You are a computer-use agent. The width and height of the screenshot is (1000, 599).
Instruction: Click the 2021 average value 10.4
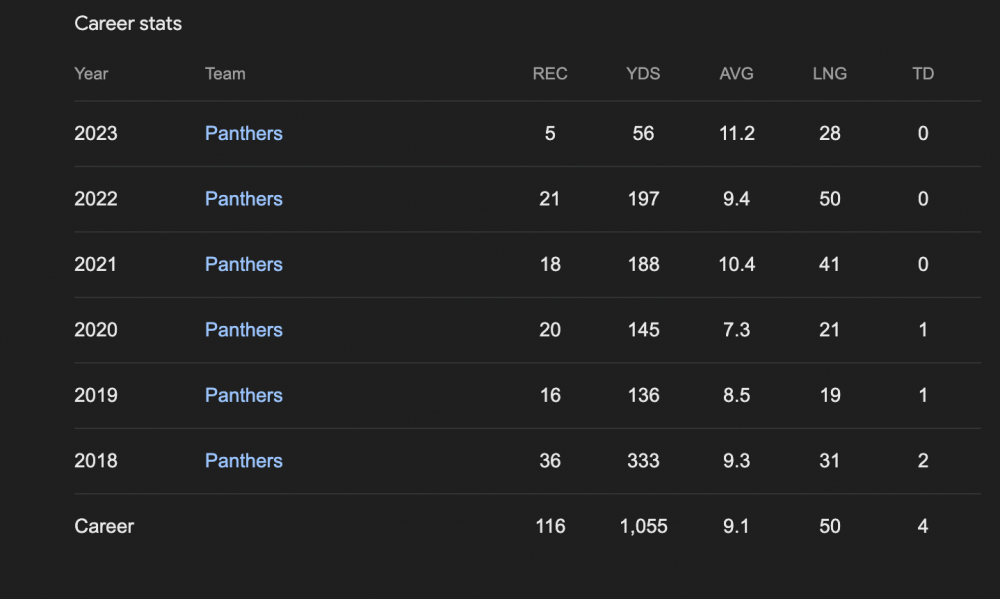tap(736, 265)
